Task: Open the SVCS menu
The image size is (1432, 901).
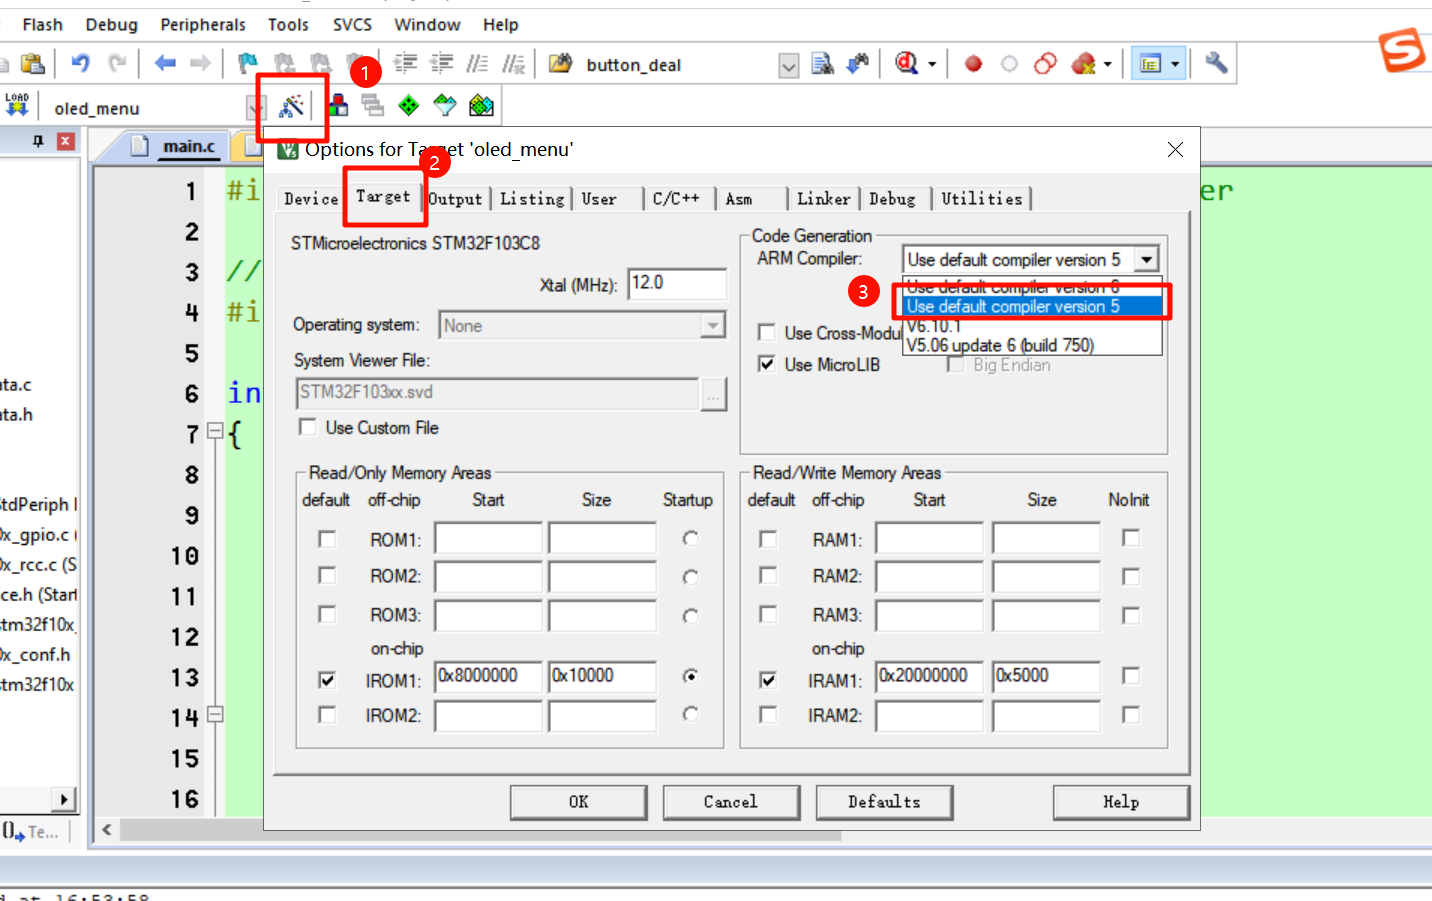Action: (x=352, y=24)
